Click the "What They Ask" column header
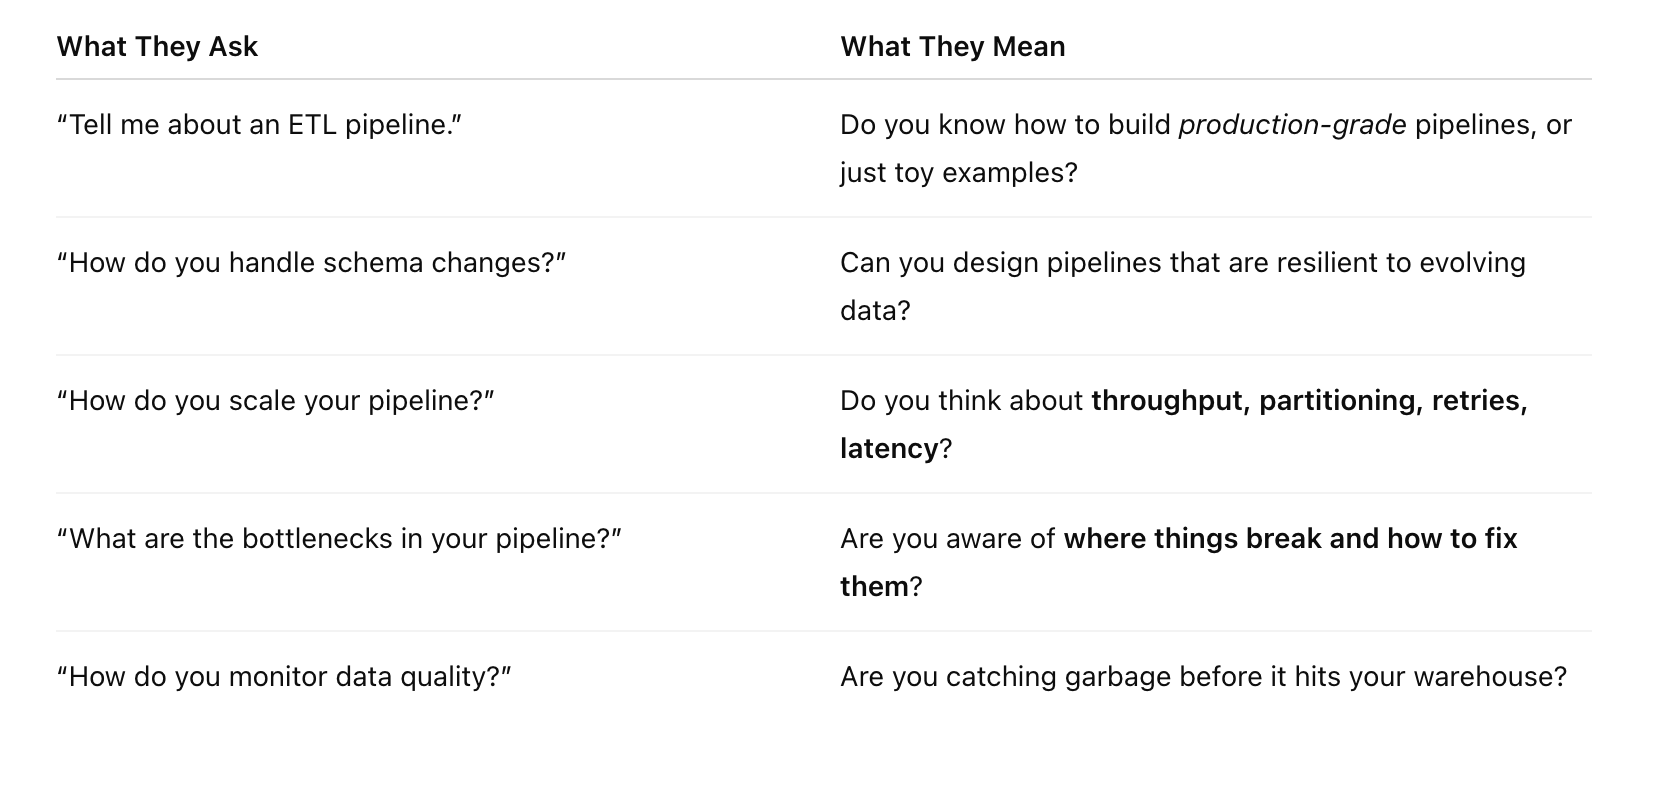1672x800 pixels. 157,47
